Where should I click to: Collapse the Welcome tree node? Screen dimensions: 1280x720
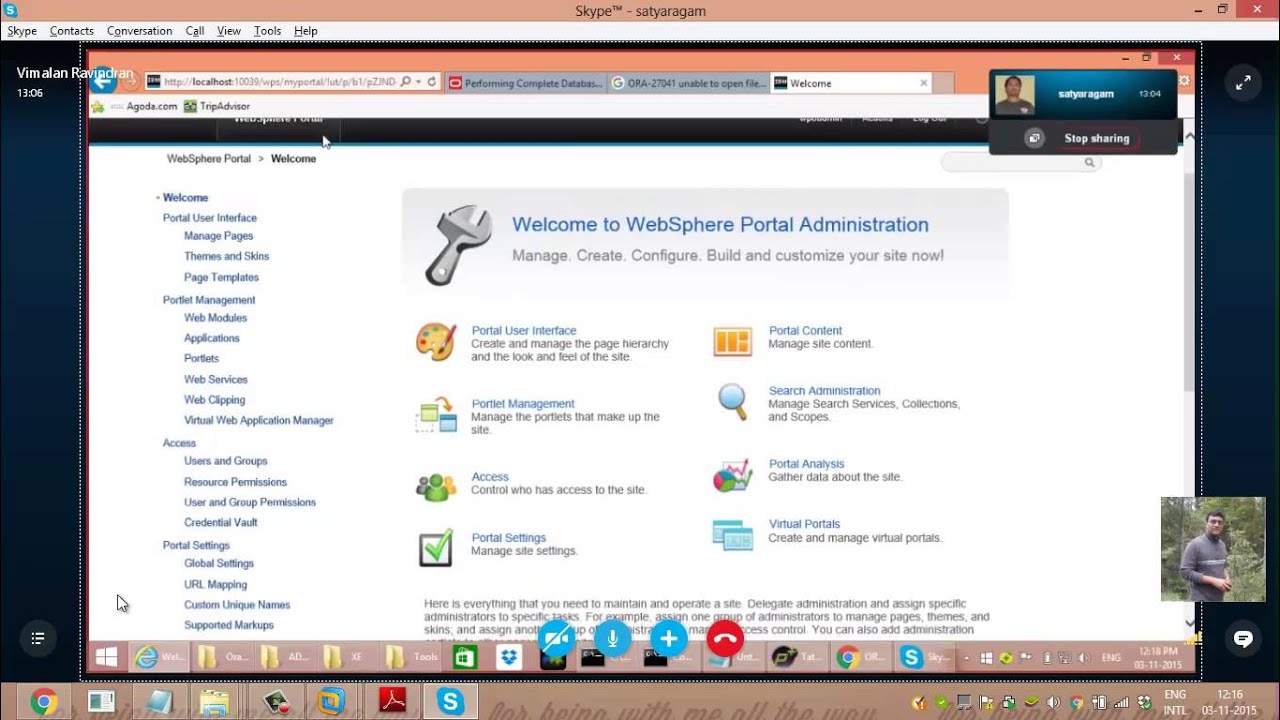point(158,198)
